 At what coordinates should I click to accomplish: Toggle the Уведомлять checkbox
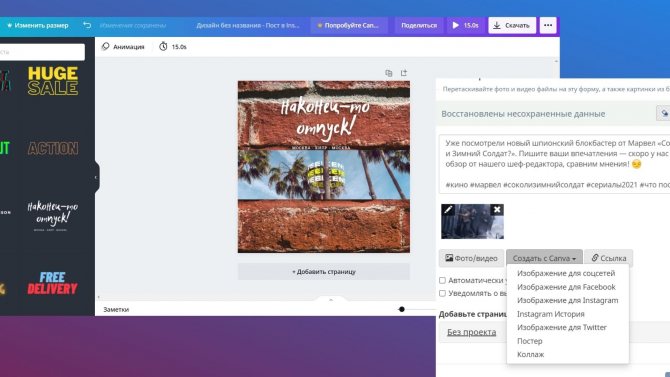click(442, 293)
